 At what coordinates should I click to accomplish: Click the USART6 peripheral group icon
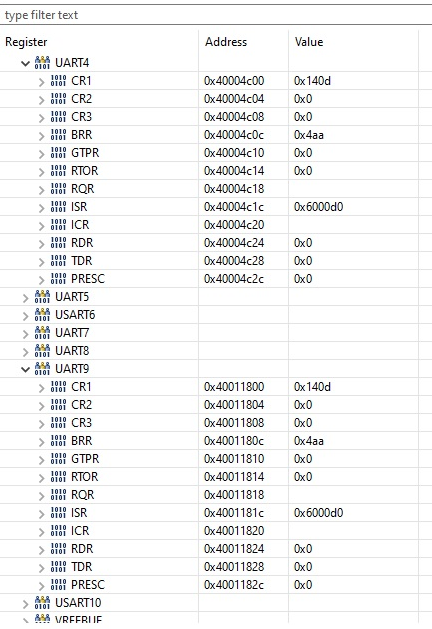click(x=42, y=314)
